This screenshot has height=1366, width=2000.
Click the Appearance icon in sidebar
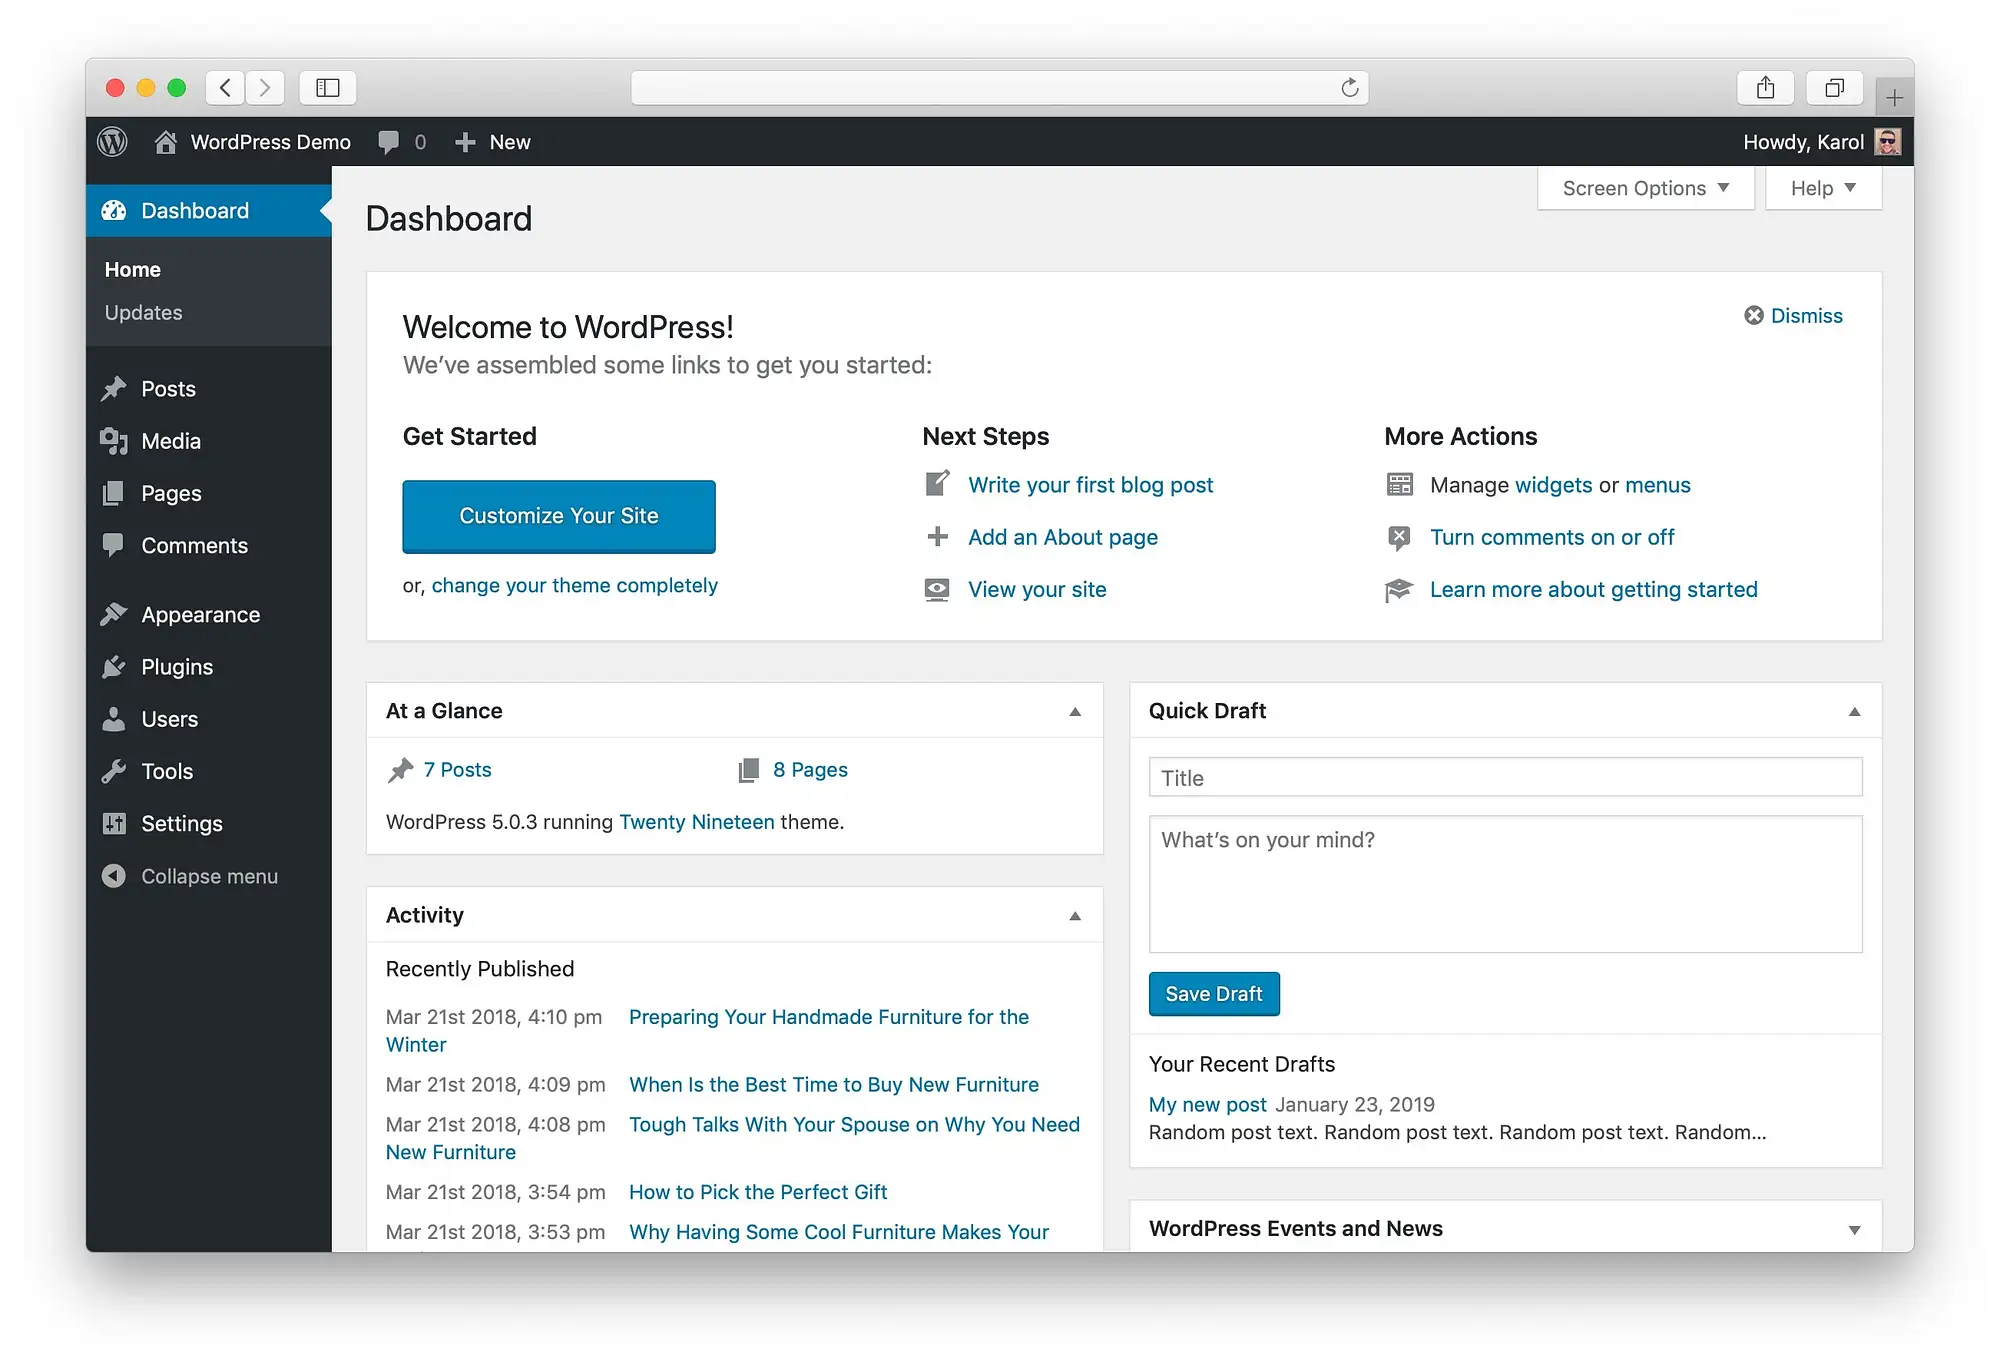coord(116,614)
